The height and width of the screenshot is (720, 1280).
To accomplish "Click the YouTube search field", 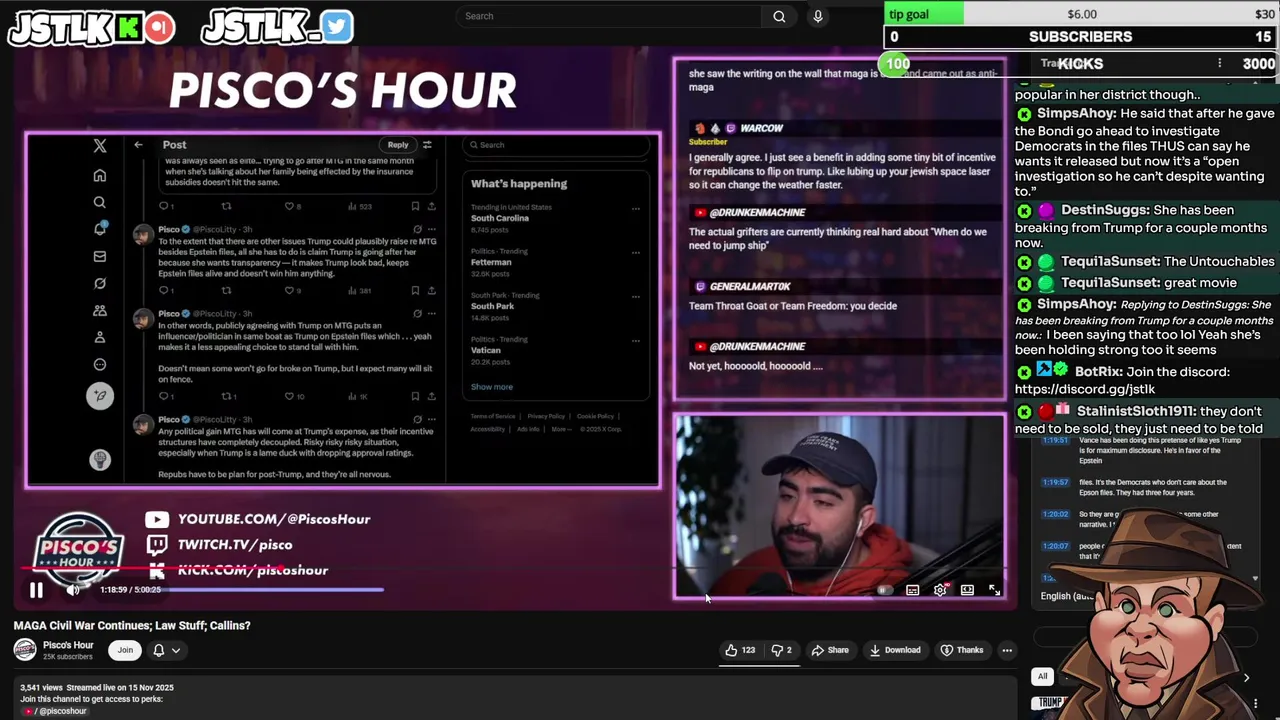I will pos(607,16).
